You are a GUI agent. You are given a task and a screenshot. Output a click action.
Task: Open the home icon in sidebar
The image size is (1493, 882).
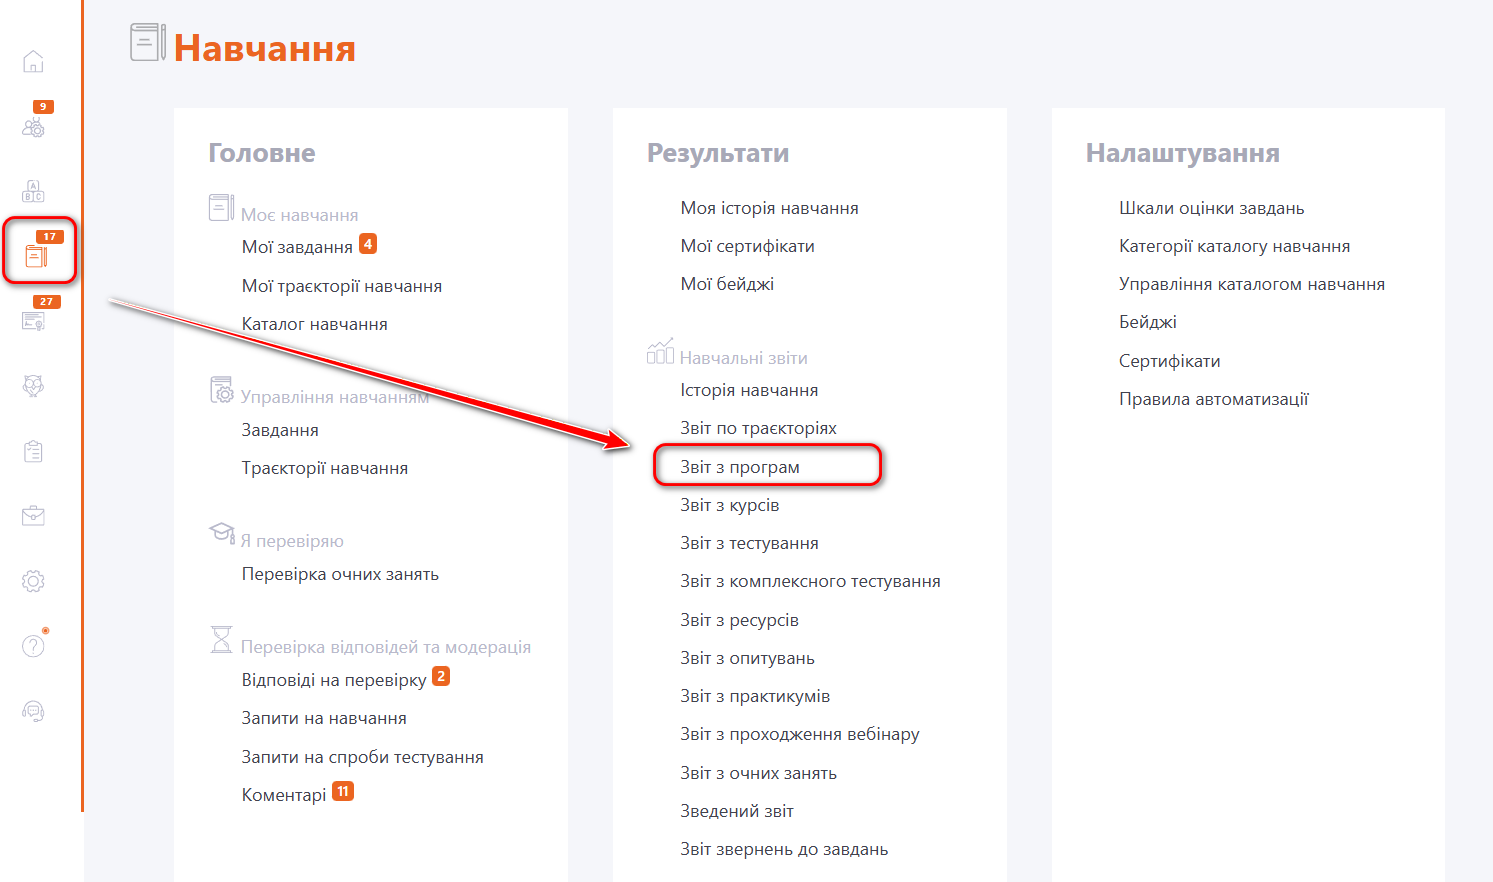(33, 62)
